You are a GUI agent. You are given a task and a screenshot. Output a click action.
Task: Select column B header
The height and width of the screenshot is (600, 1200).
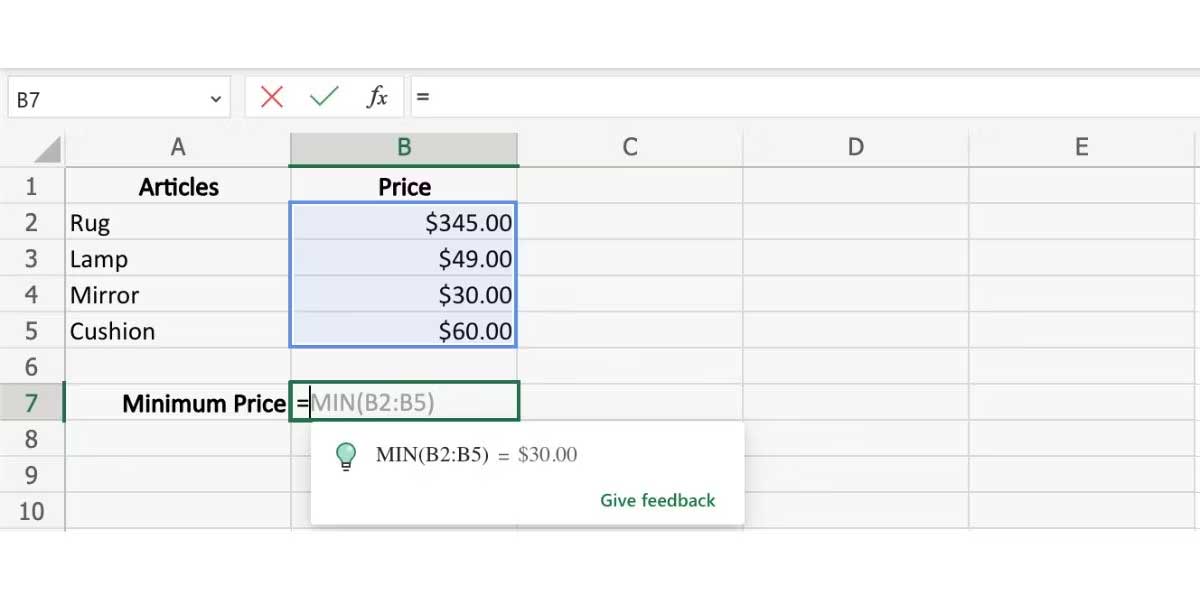(x=403, y=146)
